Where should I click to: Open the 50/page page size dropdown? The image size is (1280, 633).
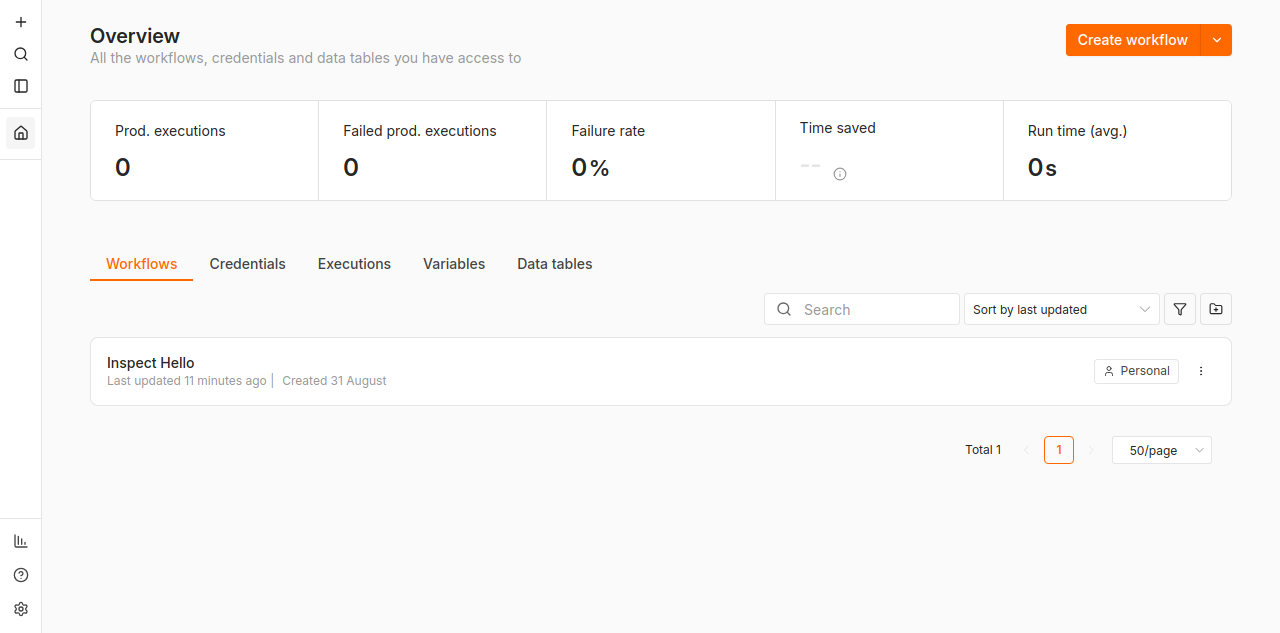[x=1162, y=450]
